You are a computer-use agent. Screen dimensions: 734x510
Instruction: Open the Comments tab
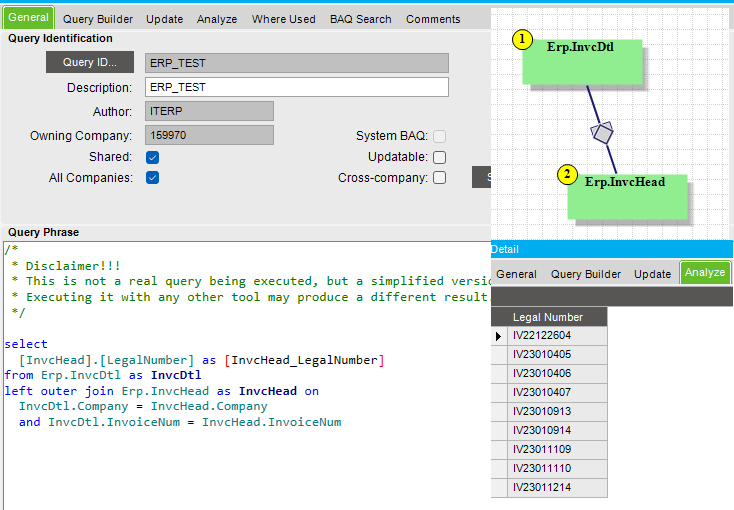[433, 19]
